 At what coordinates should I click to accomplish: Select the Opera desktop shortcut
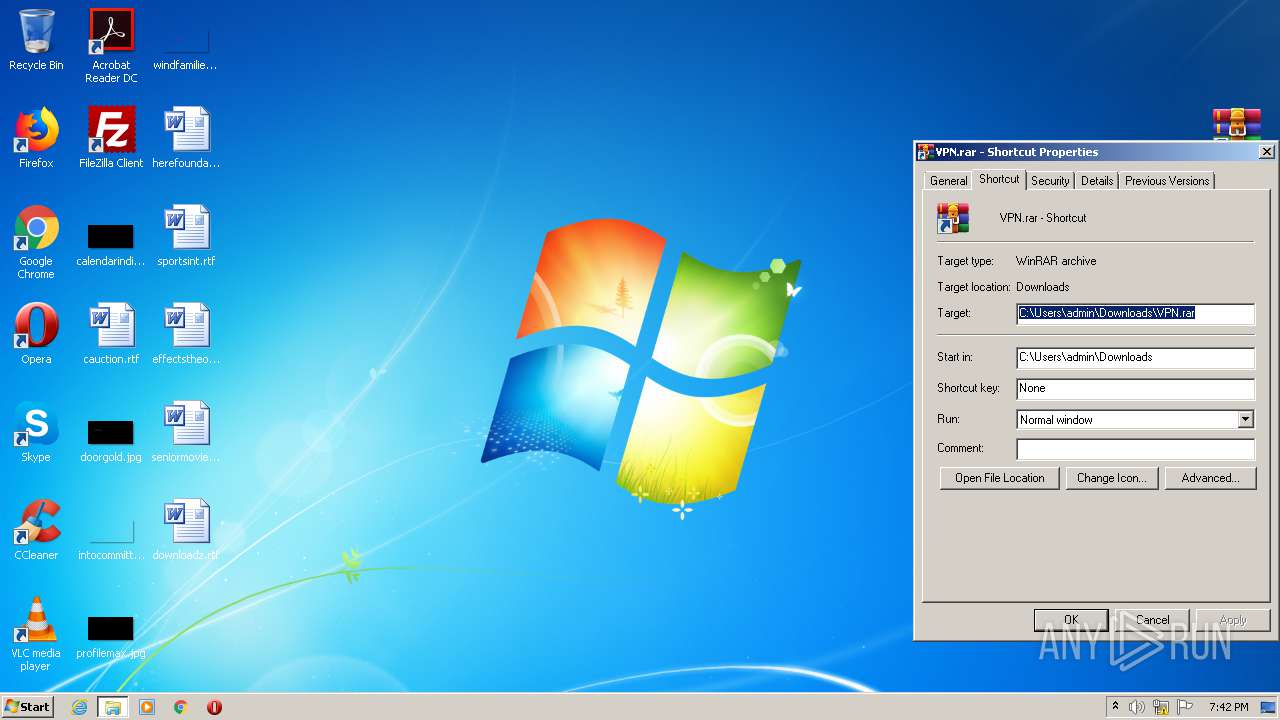tap(36, 334)
